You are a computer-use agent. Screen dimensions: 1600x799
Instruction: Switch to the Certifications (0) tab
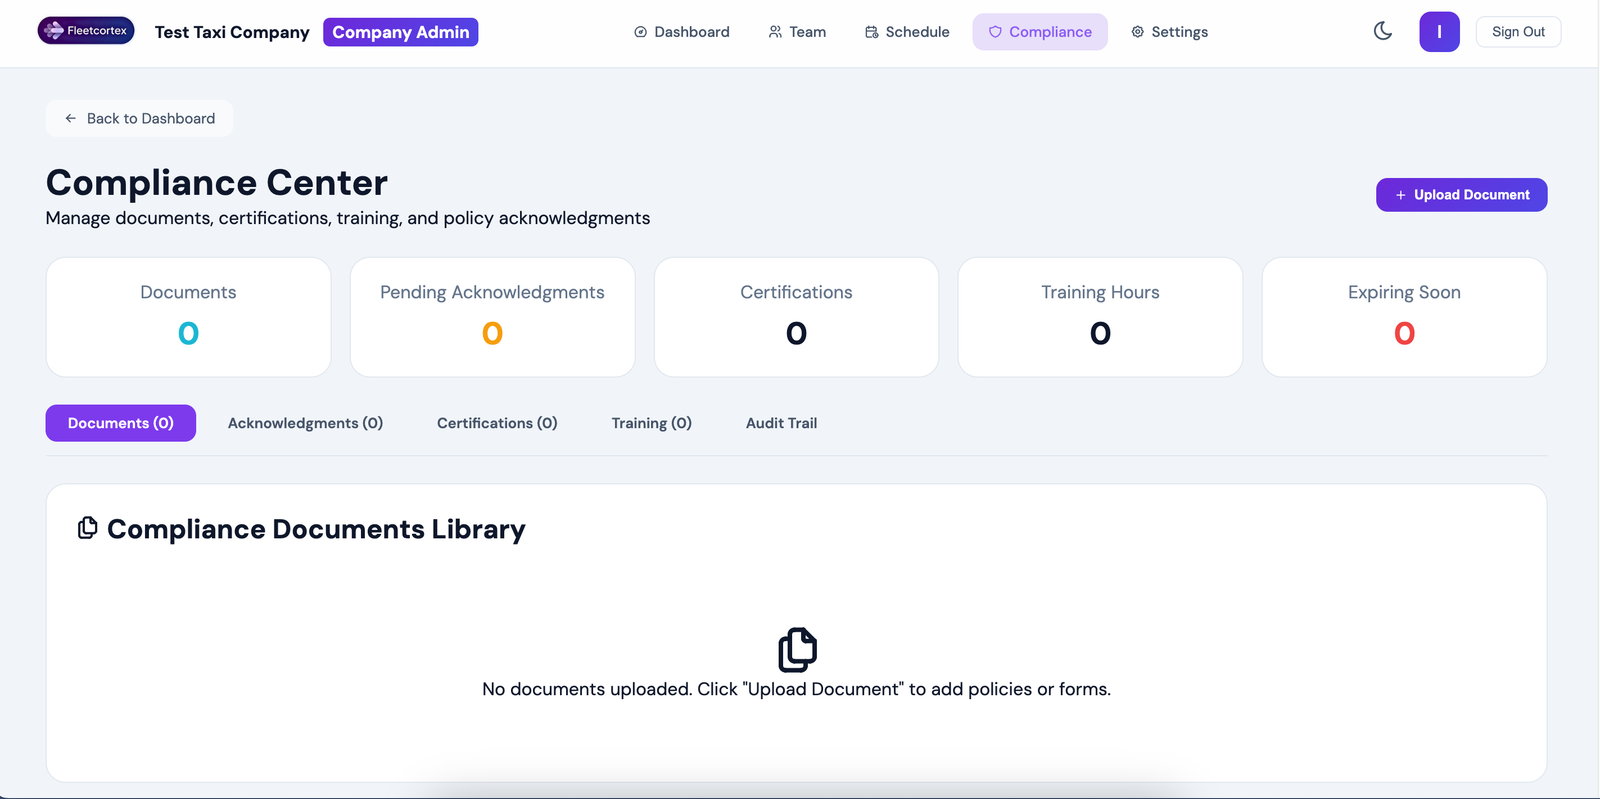point(497,423)
